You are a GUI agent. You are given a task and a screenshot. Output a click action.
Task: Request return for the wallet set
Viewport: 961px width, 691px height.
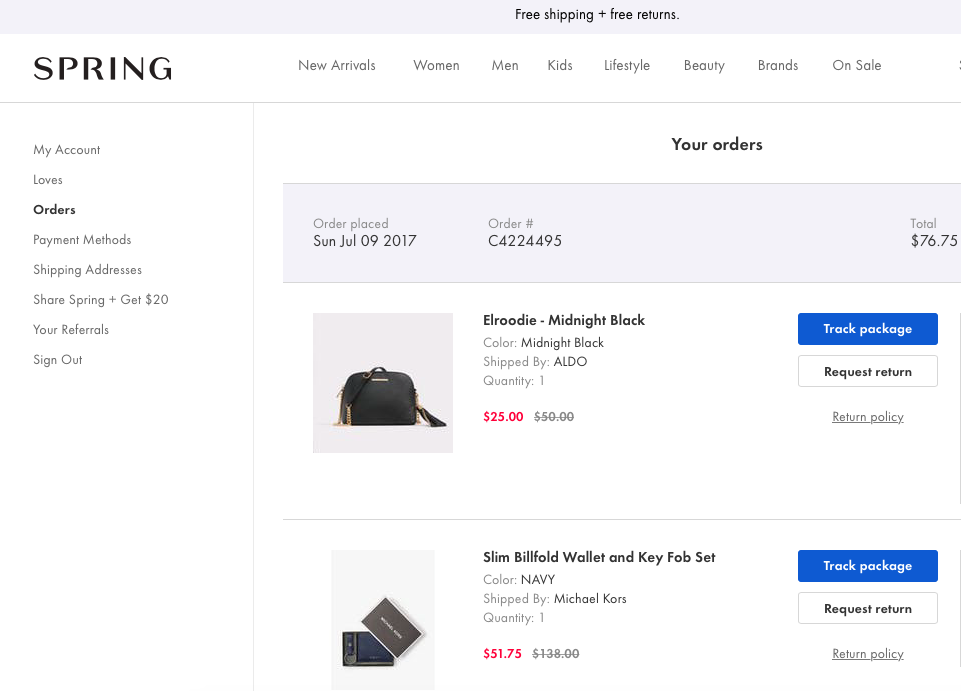point(868,608)
